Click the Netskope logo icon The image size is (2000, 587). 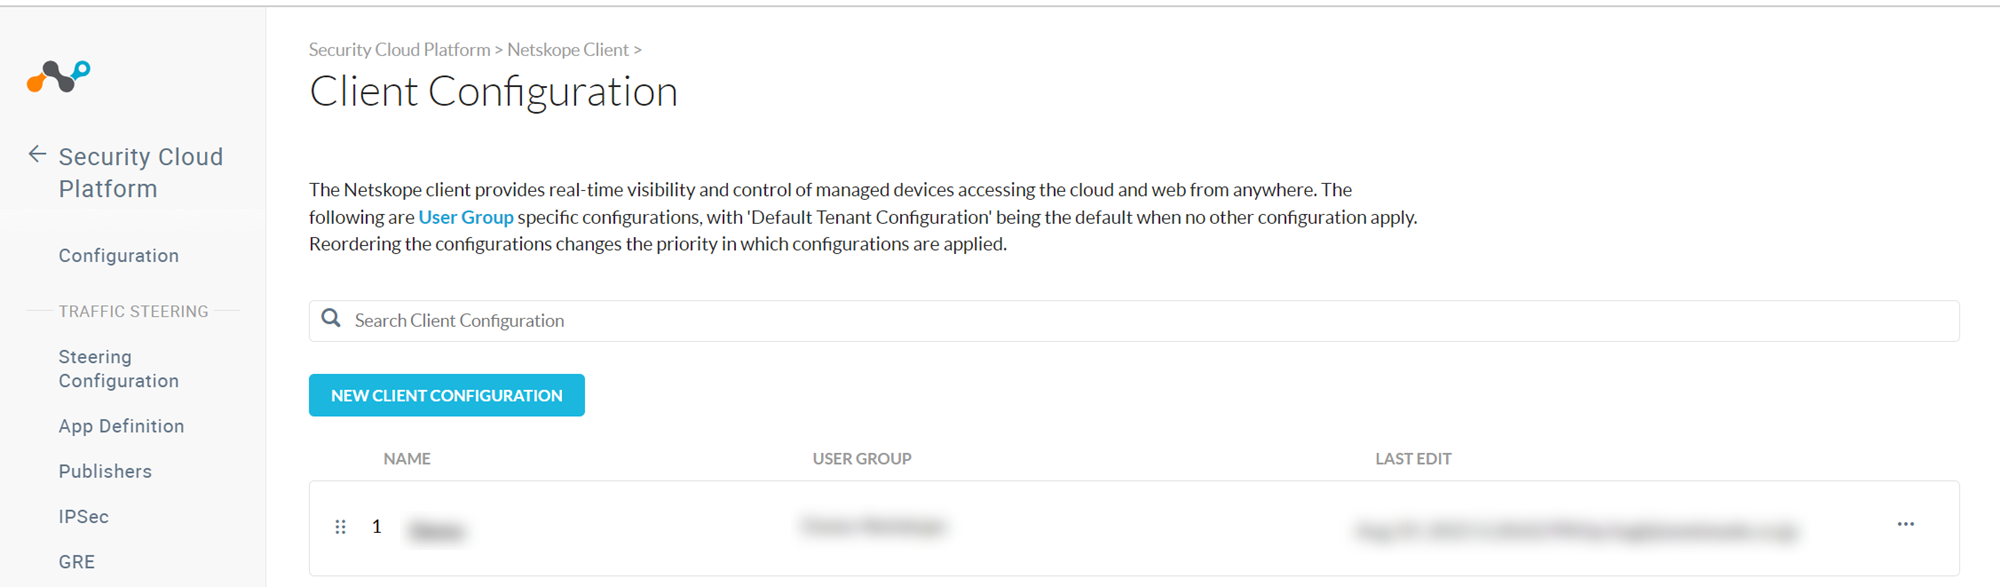tap(58, 75)
